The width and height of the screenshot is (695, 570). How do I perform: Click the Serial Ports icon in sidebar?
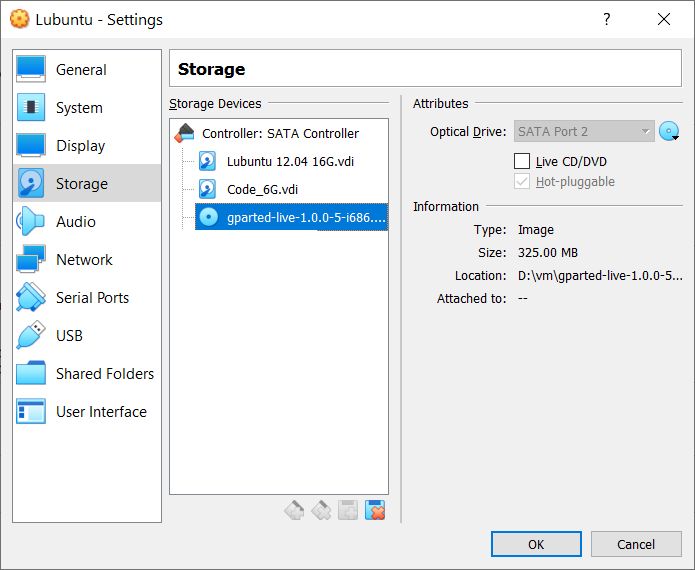[31, 297]
